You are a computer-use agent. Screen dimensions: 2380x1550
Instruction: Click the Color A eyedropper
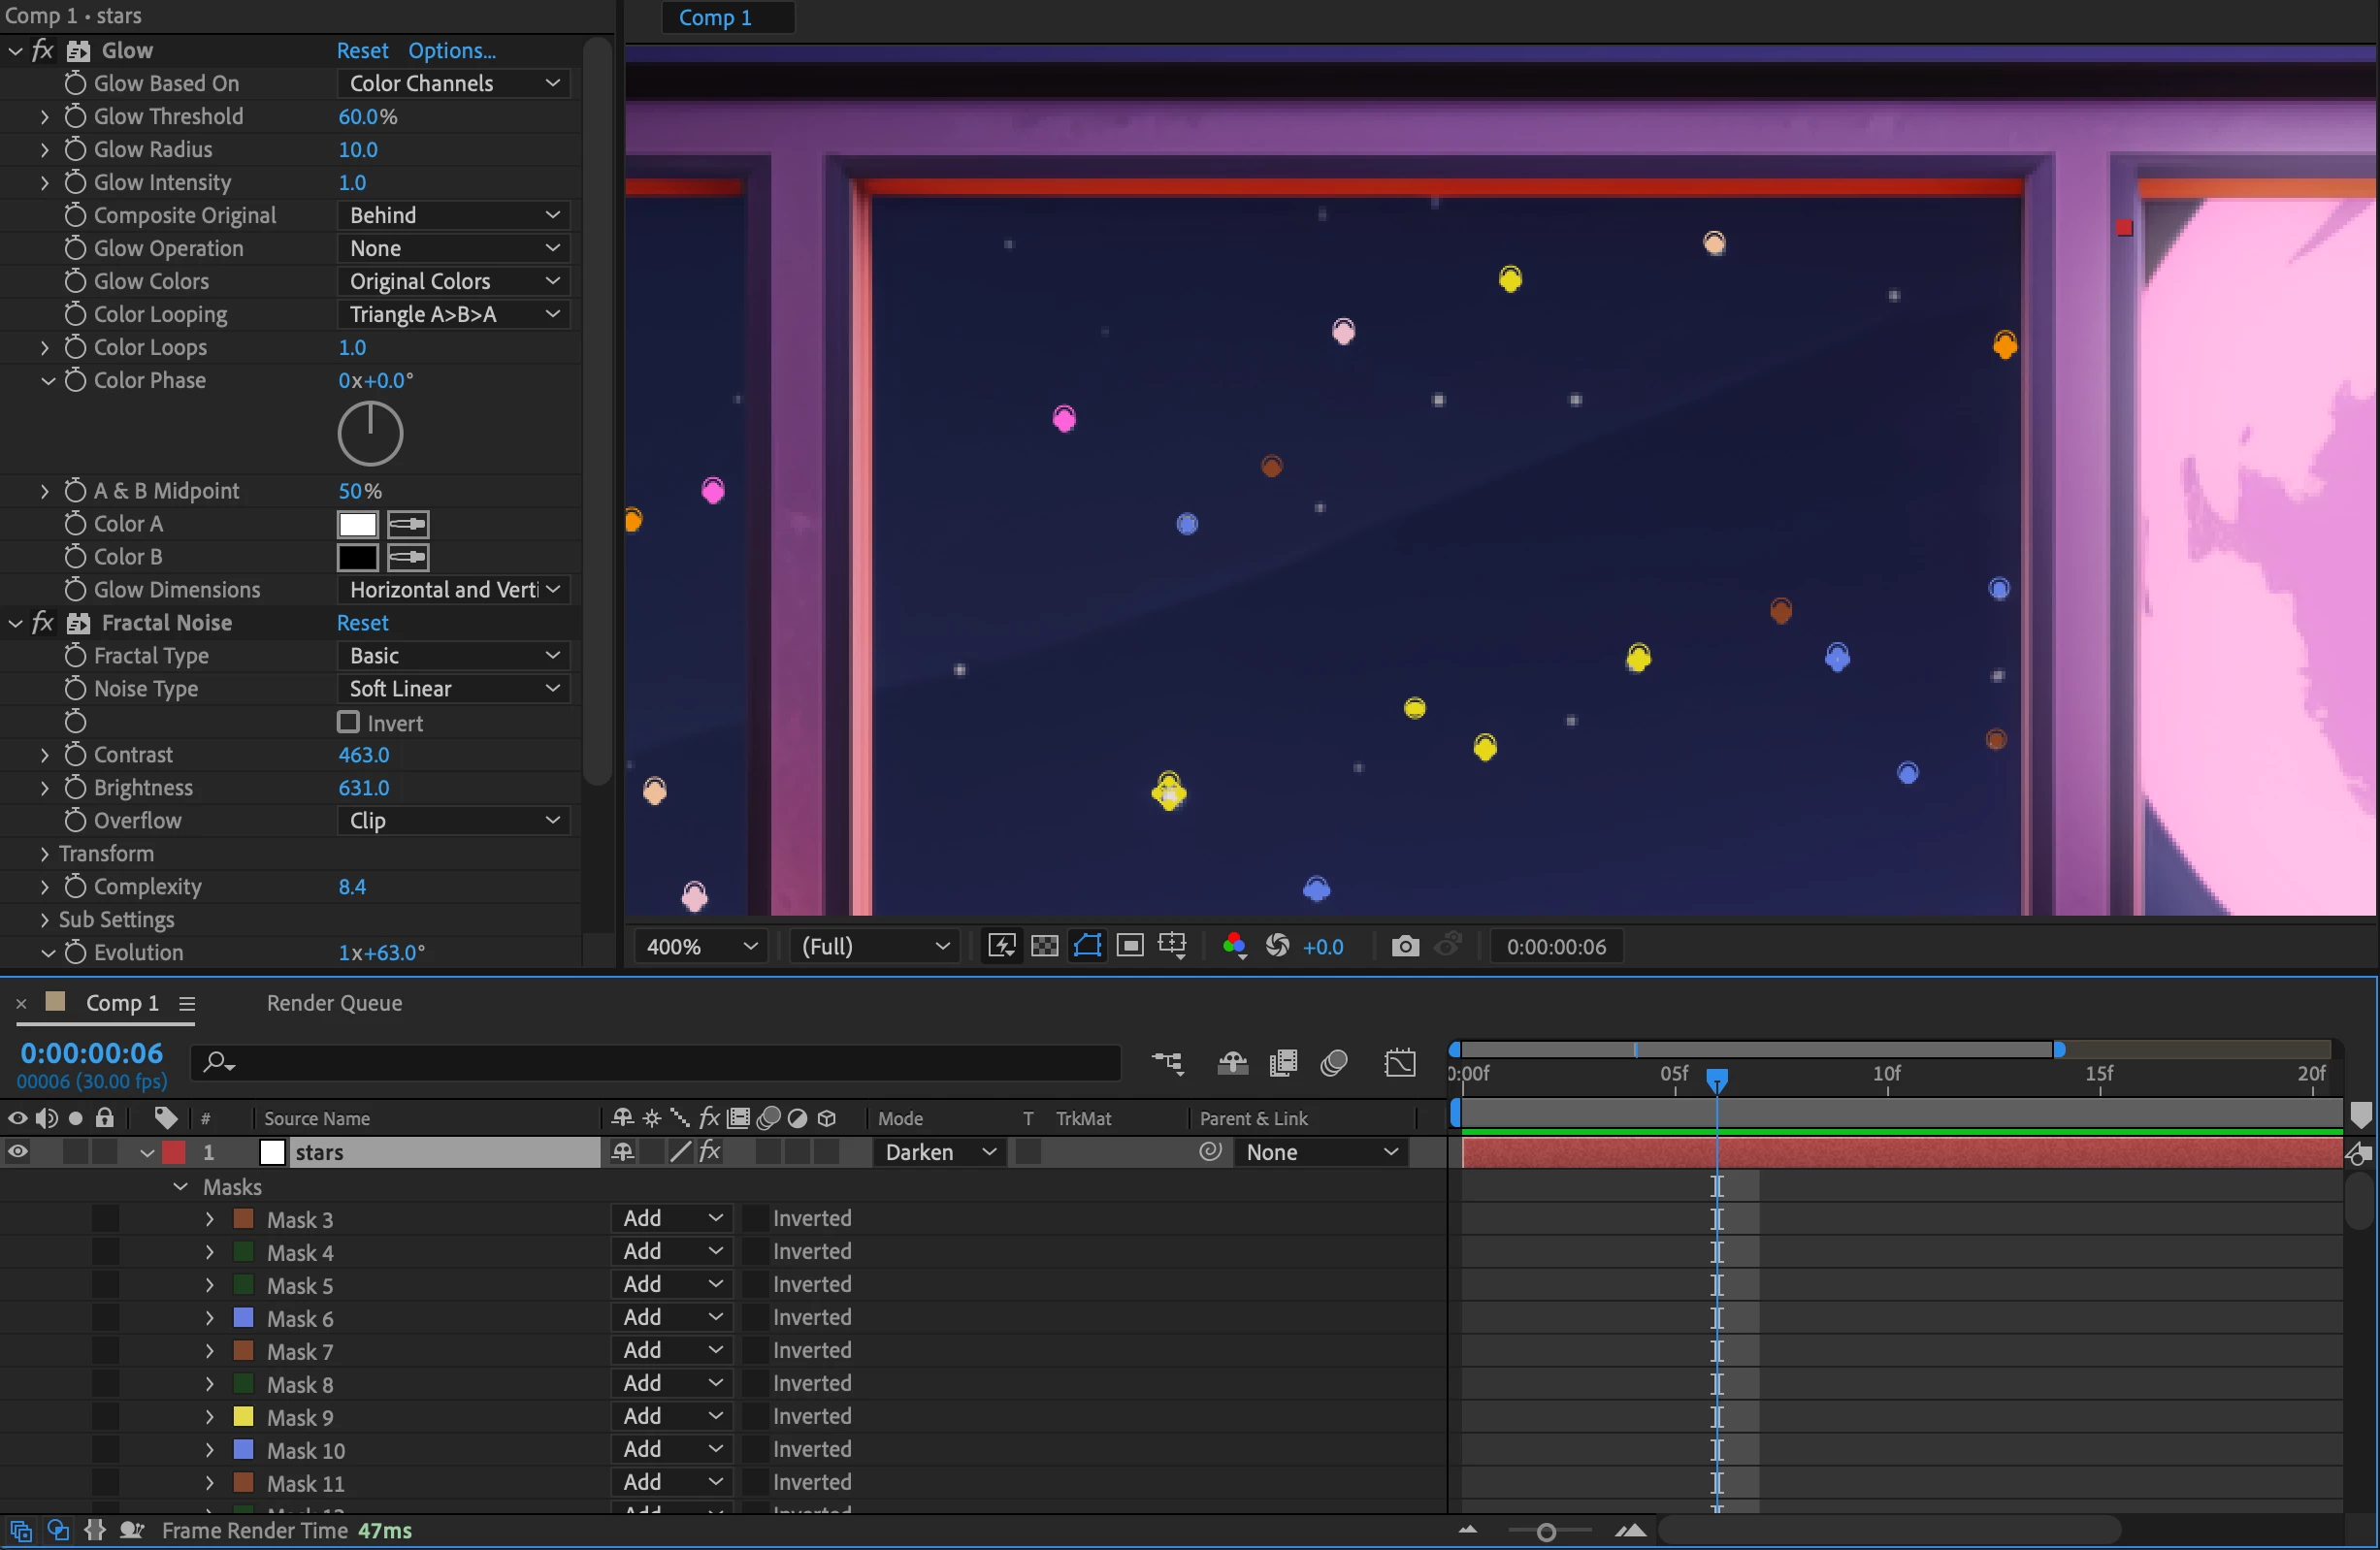(408, 524)
